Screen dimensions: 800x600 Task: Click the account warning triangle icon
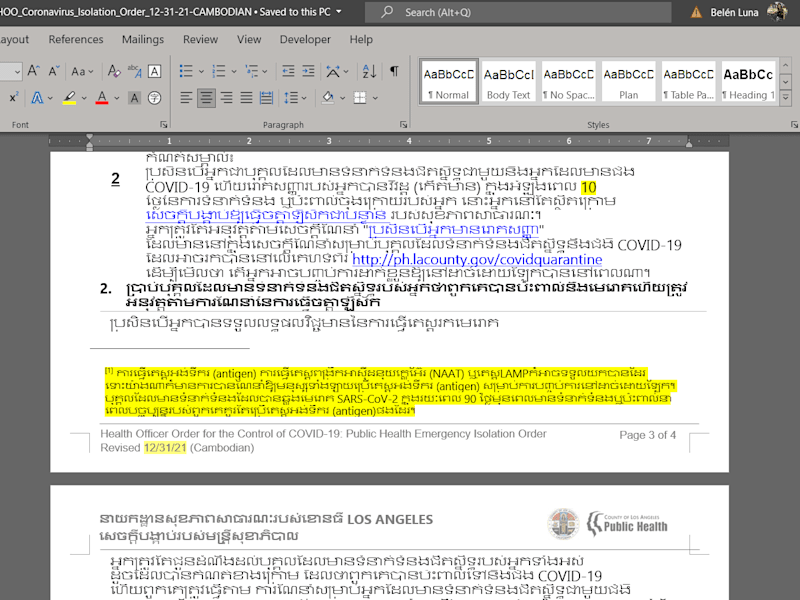pyautogui.click(x=696, y=12)
